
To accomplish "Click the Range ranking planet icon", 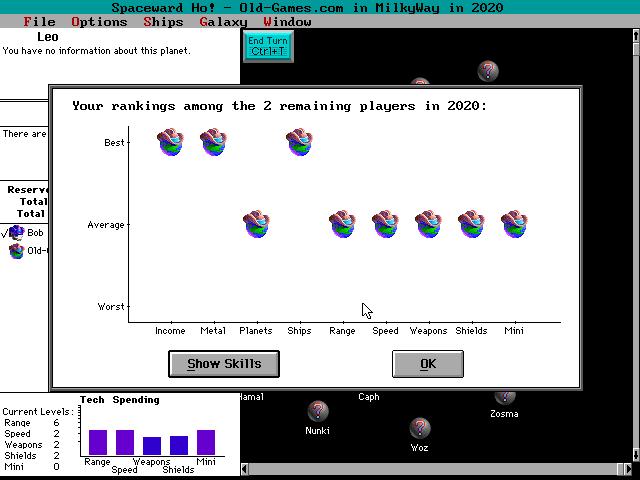I will pyautogui.click(x=342, y=224).
